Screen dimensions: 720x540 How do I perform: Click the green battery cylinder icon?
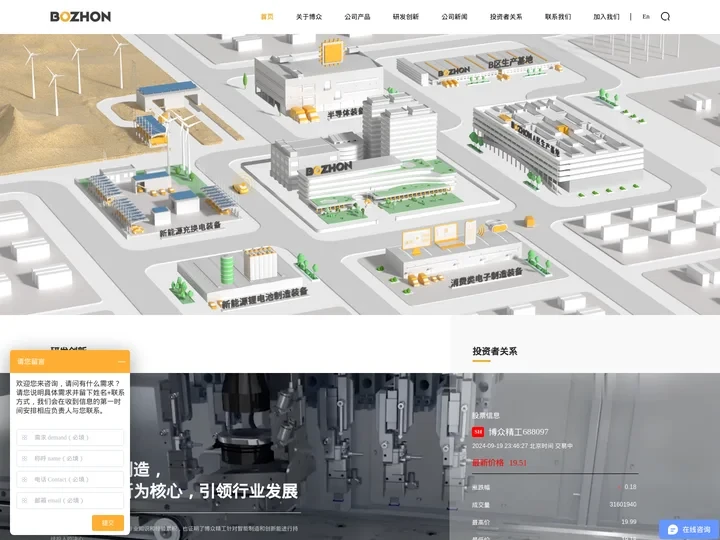point(227,269)
